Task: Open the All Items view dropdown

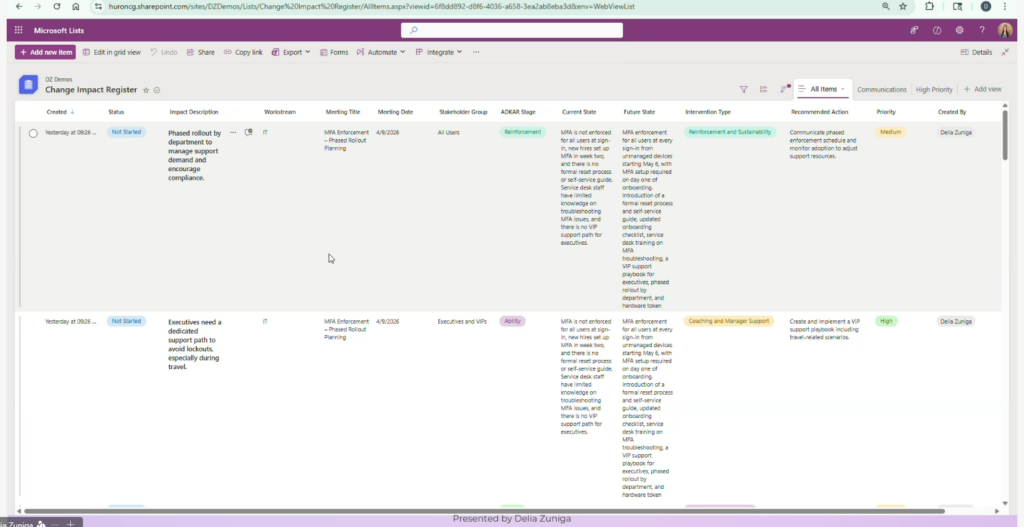Action: [x=822, y=89]
